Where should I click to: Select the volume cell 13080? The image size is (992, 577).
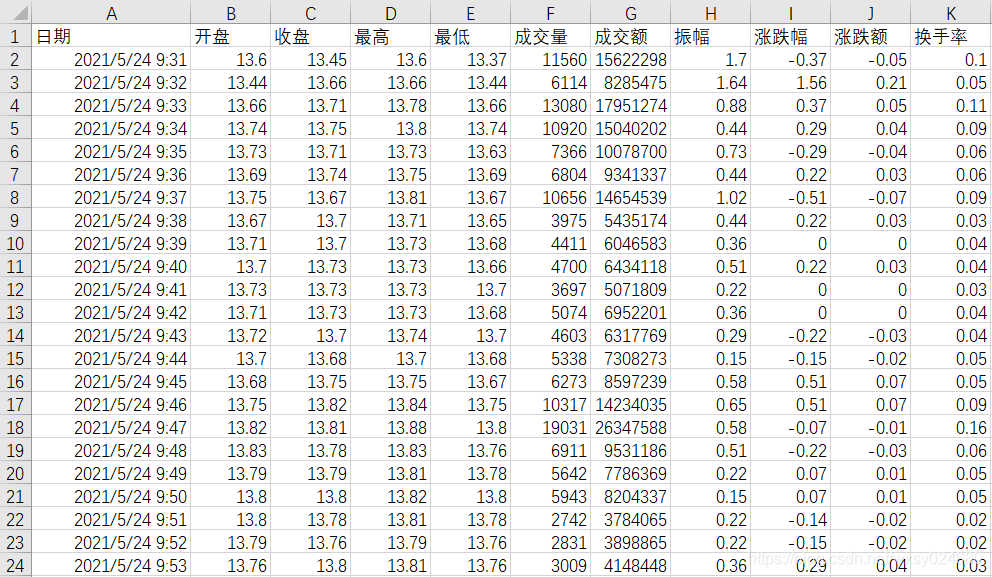tap(550, 106)
